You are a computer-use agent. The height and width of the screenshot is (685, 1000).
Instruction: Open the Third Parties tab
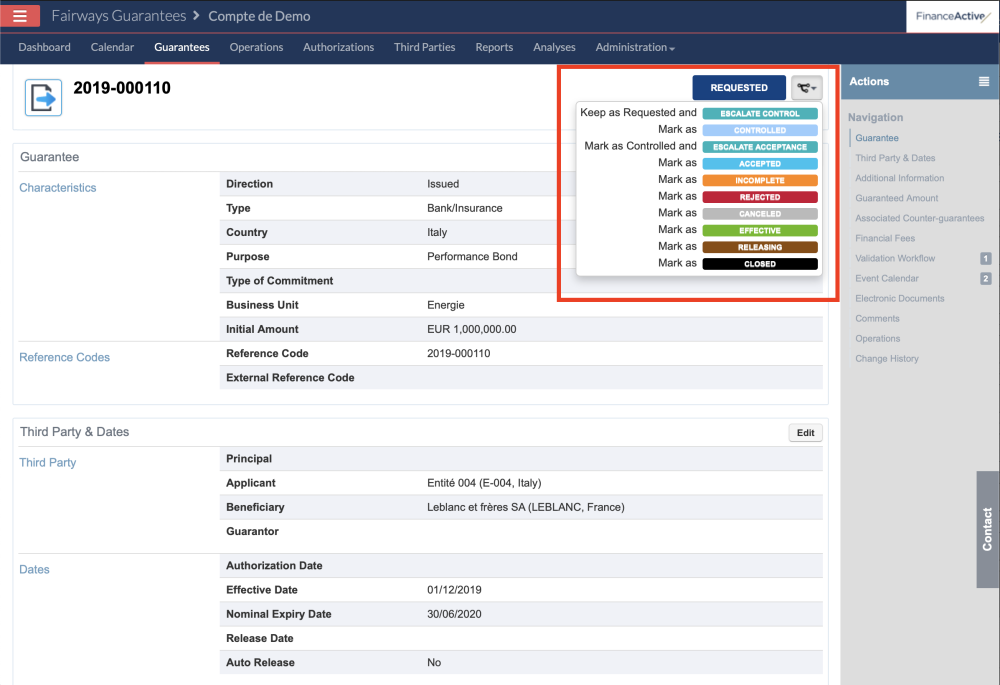425,47
